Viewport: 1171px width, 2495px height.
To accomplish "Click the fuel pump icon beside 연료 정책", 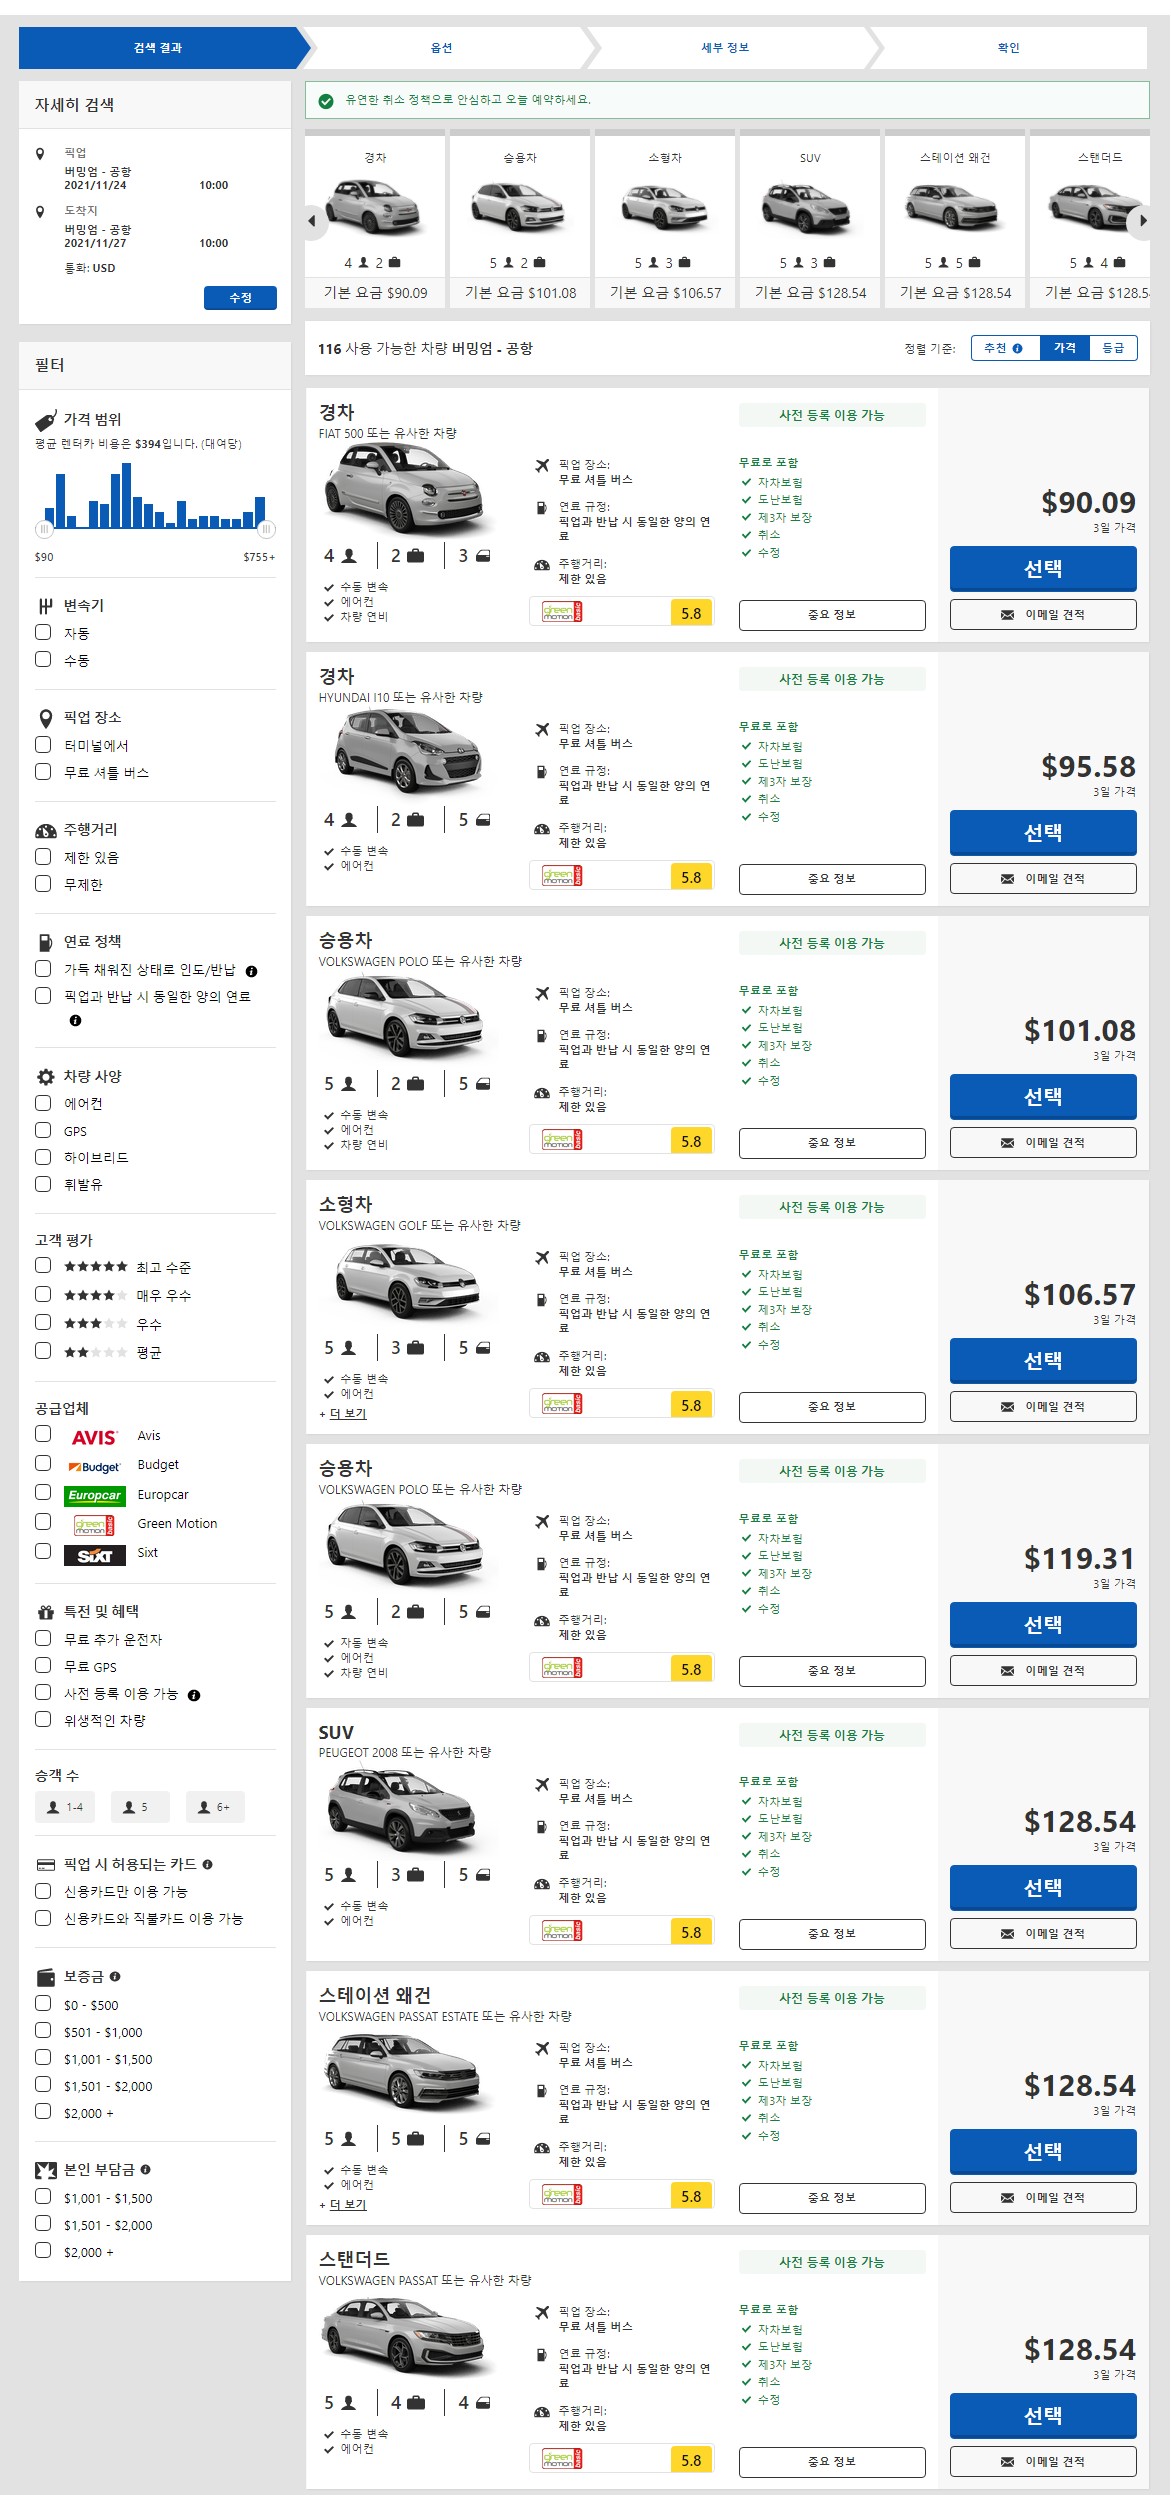I will [45, 941].
